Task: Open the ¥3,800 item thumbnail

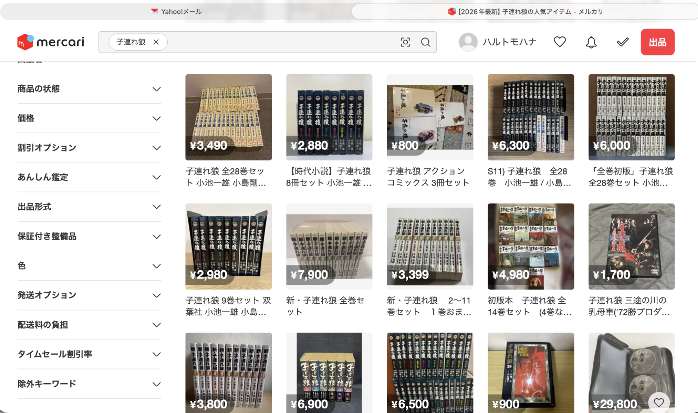Action: (228, 373)
